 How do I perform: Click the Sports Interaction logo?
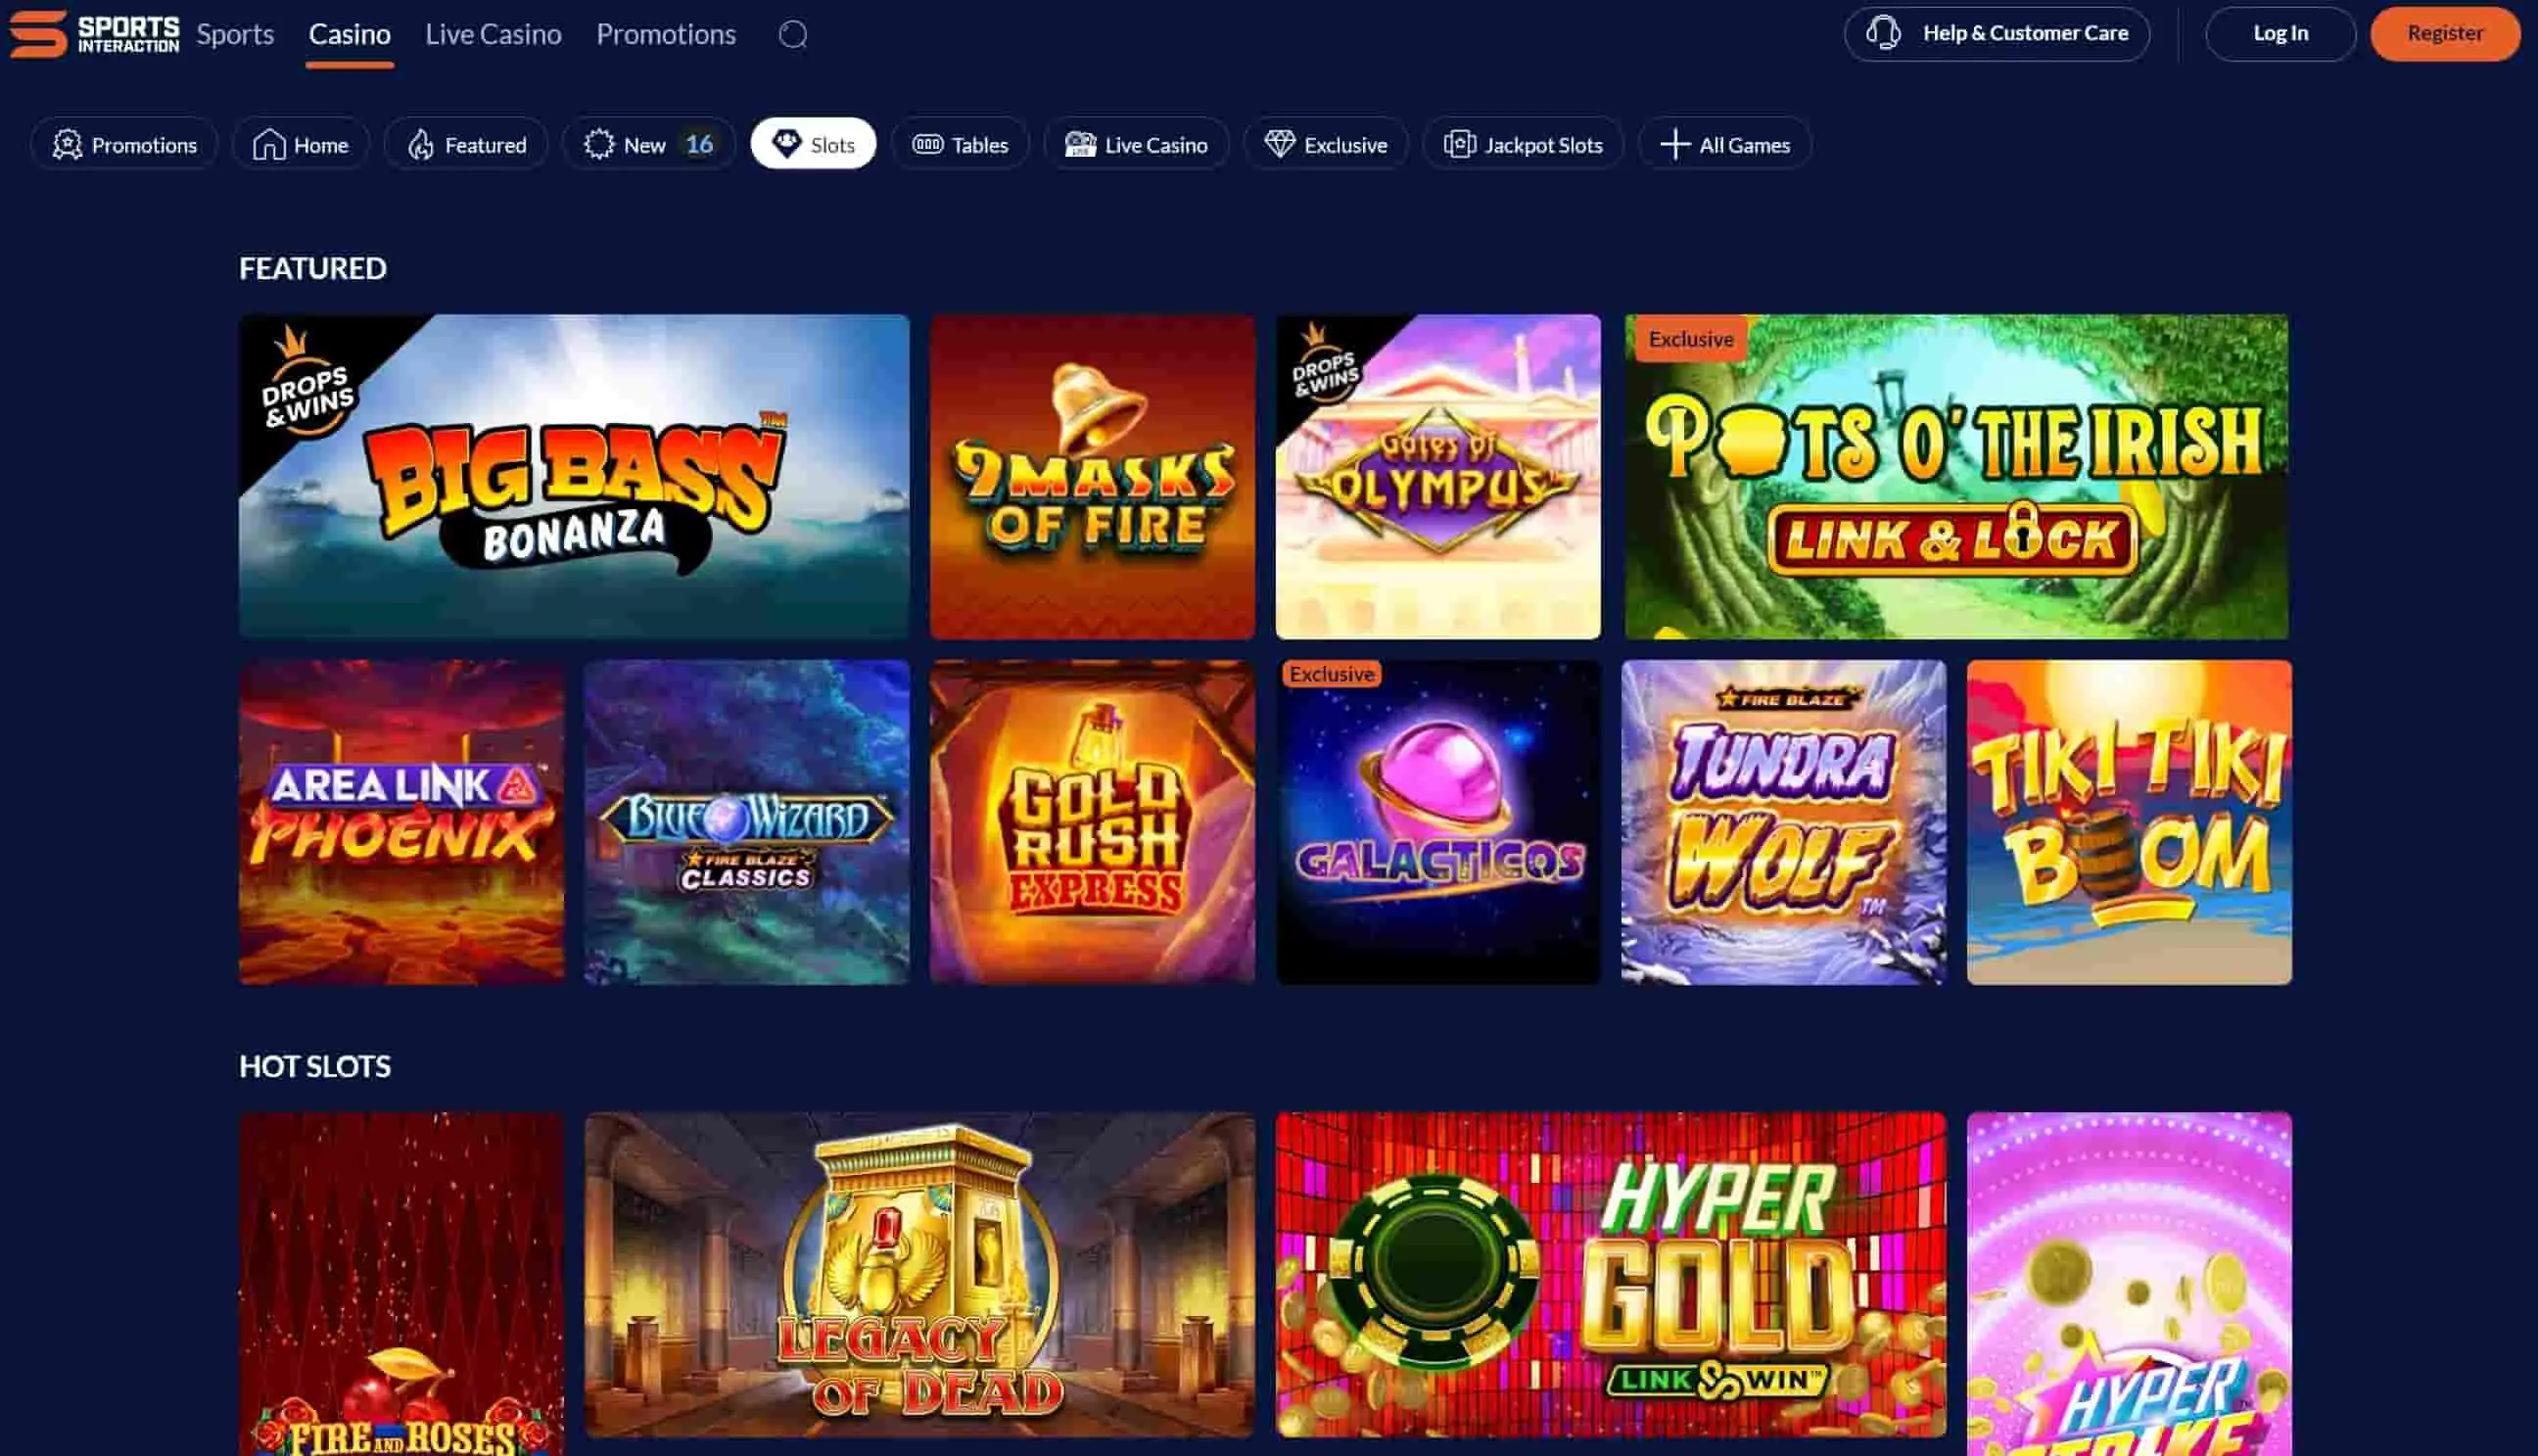pyautogui.click(x=95, y=34)
